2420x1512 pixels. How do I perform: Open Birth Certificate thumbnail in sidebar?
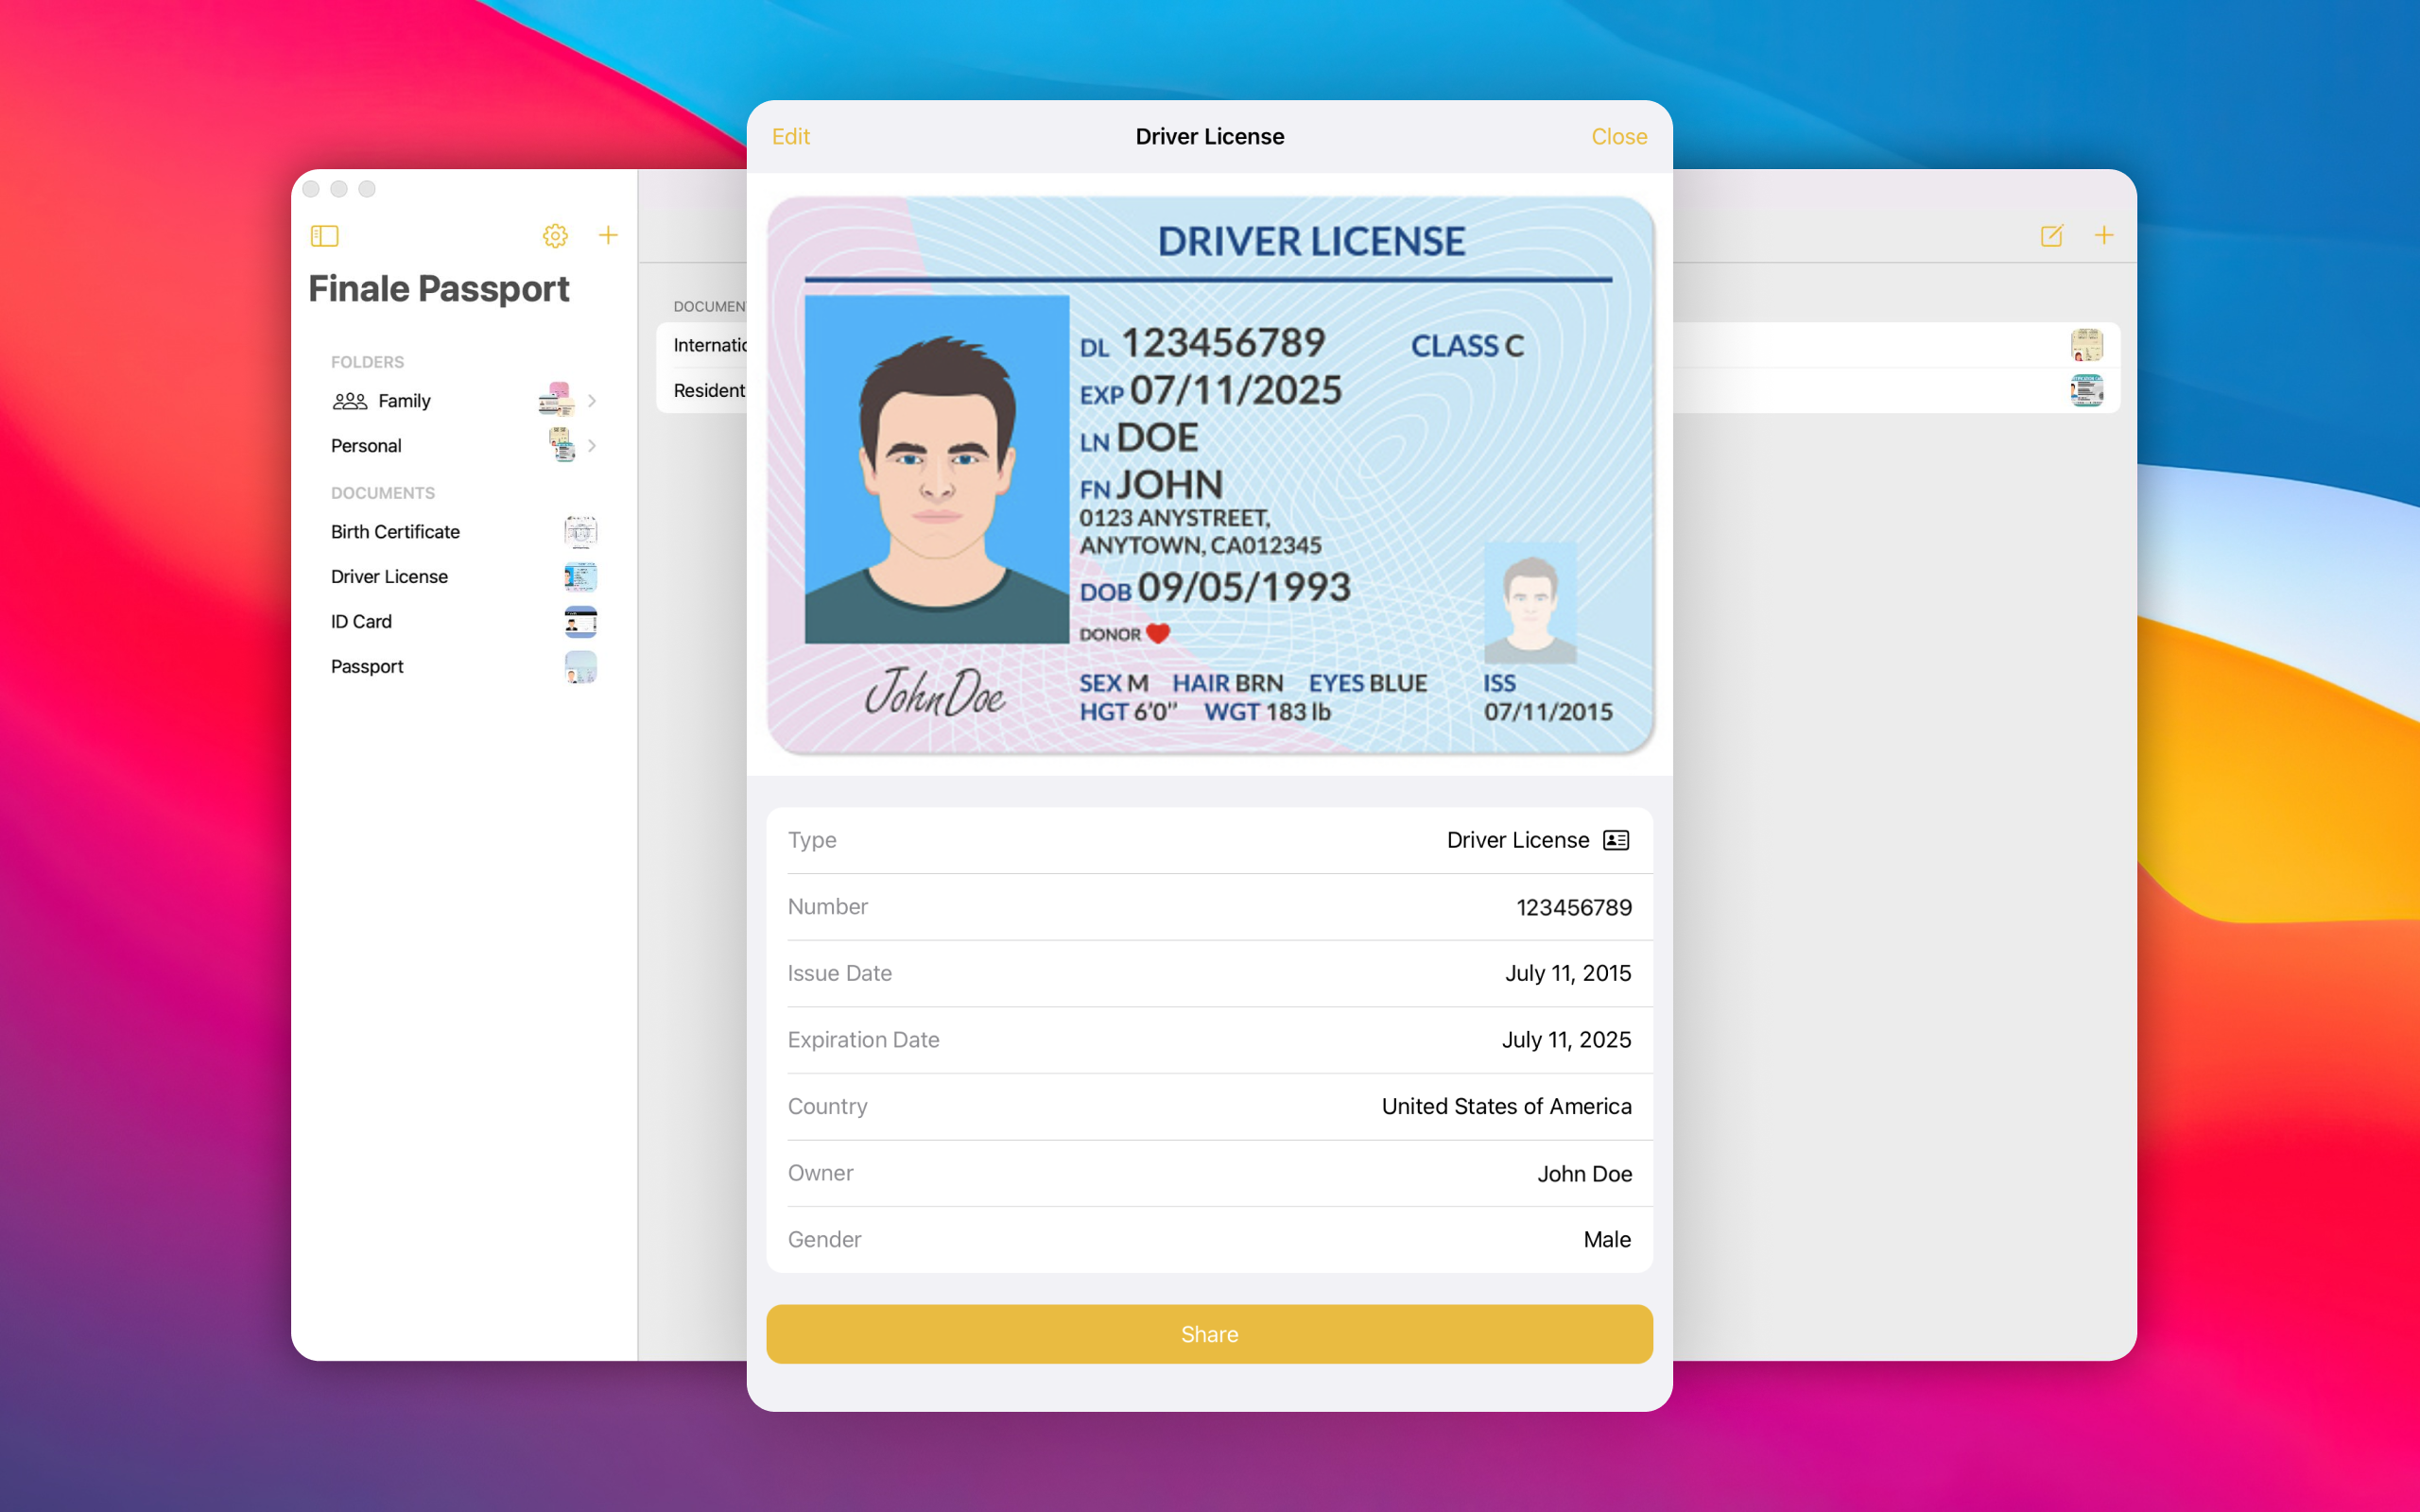click(580, 532)
